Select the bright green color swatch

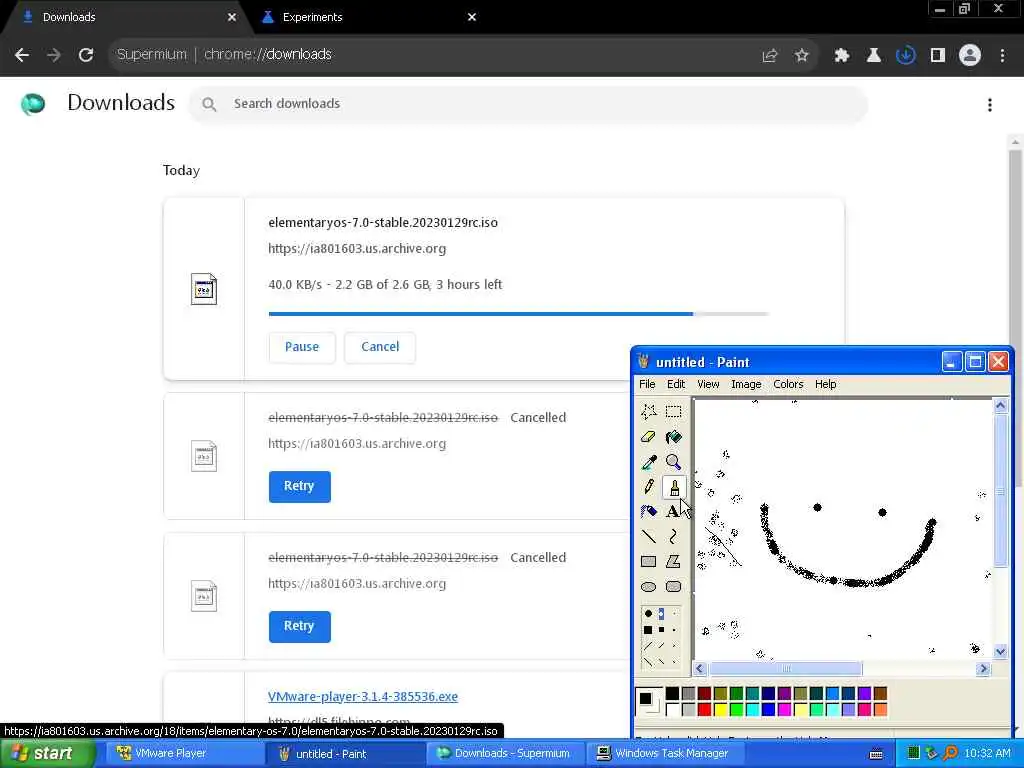[x=736, y=709]
